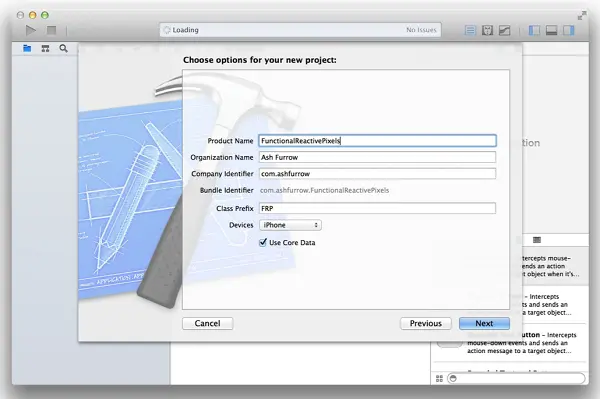Image resolution: width=600 pixels, height=399 pixels.
Task: Open the Search navigator magnifier icon
Action: coord(64,48)
